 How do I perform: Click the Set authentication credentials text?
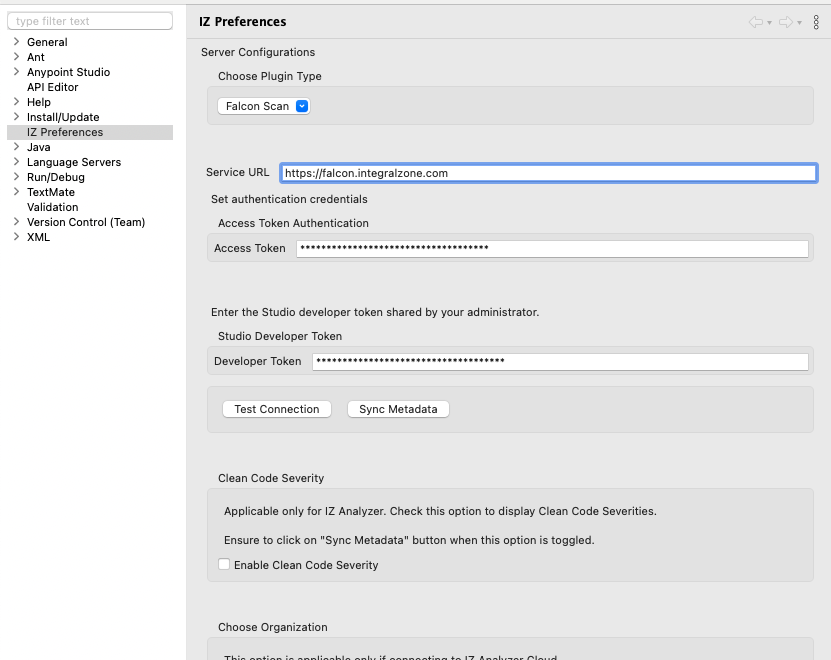tap(289, 199)
